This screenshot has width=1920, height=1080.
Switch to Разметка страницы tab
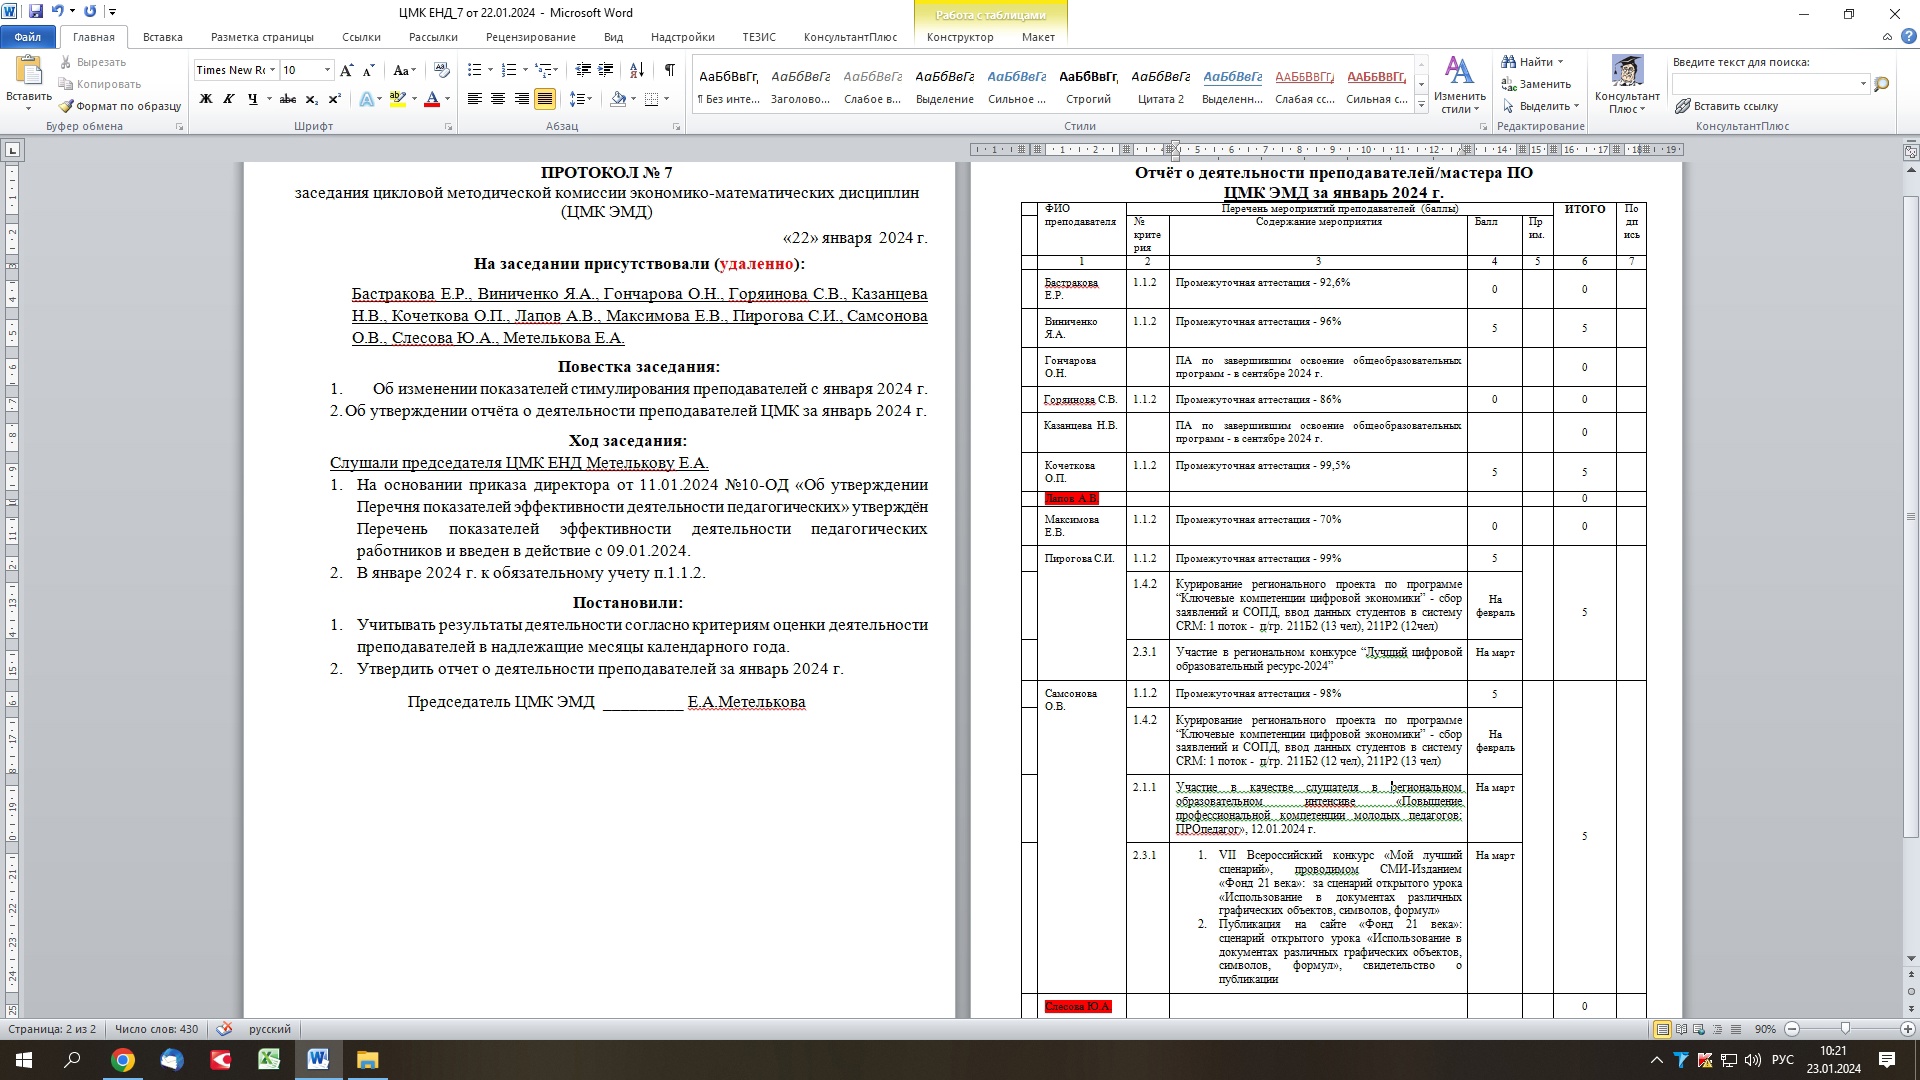pos(262,37)
